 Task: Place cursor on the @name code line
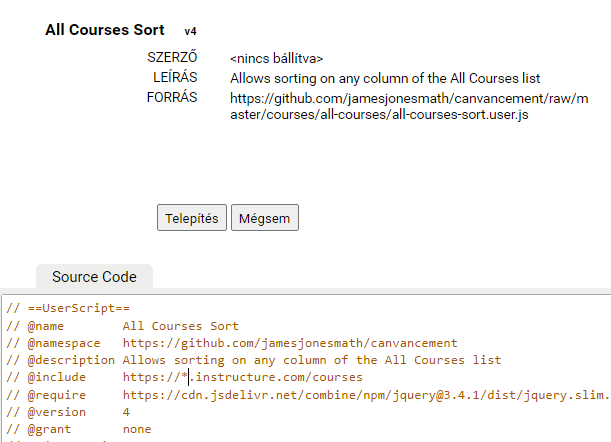pos(122,326)
